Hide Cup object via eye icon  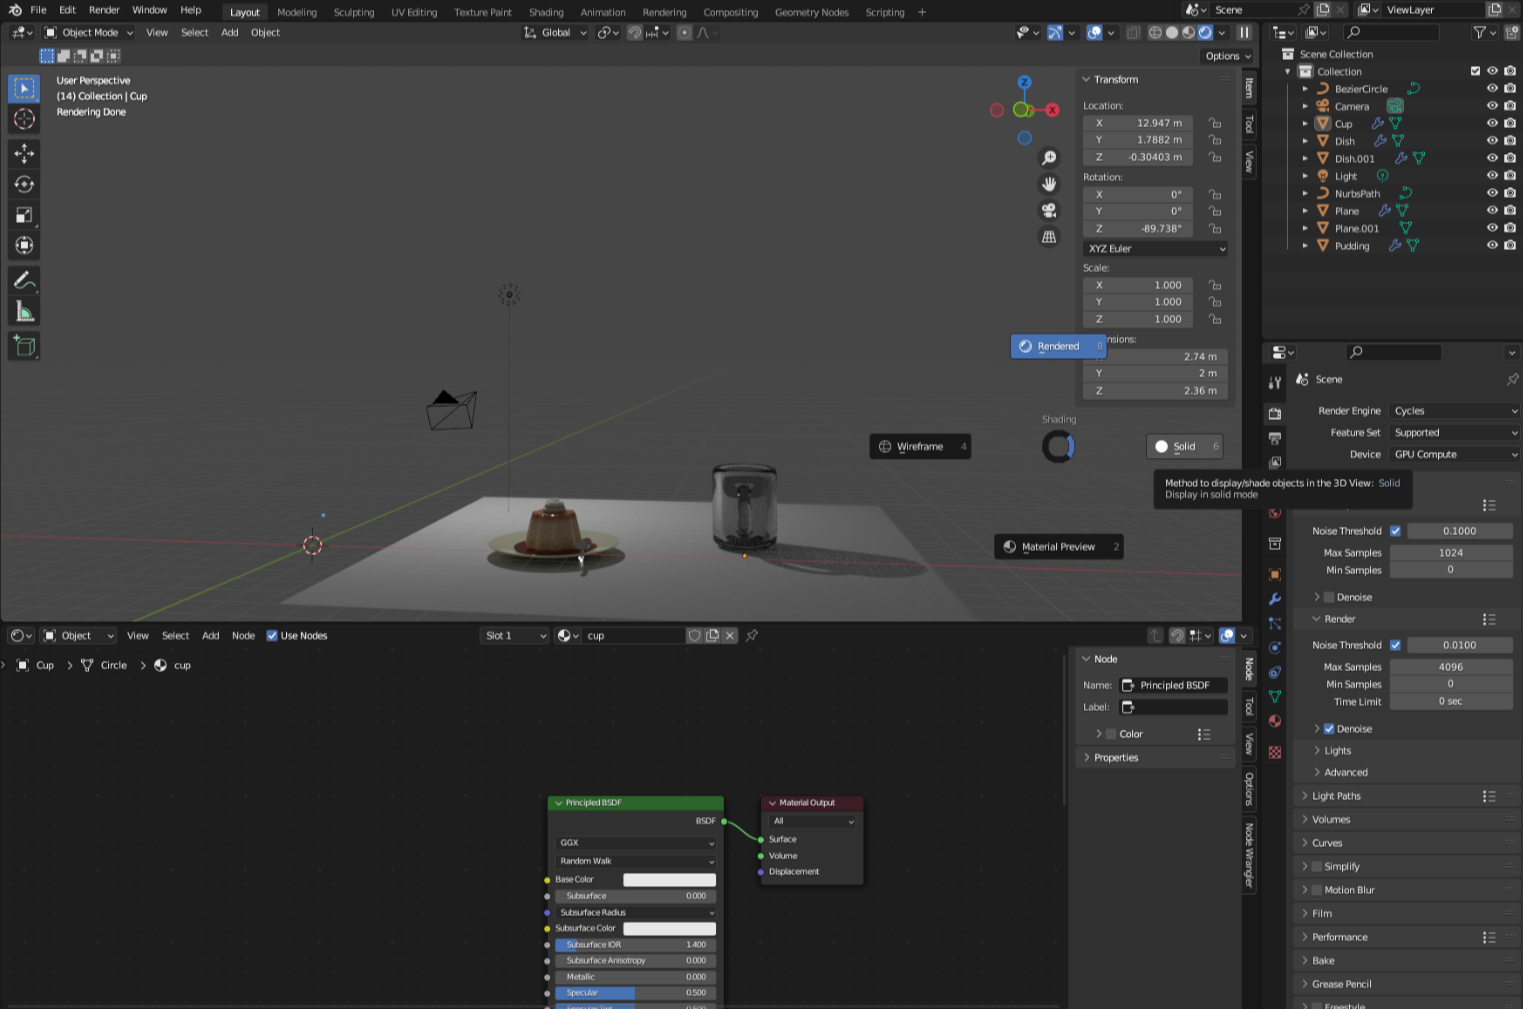point(1492,123)
